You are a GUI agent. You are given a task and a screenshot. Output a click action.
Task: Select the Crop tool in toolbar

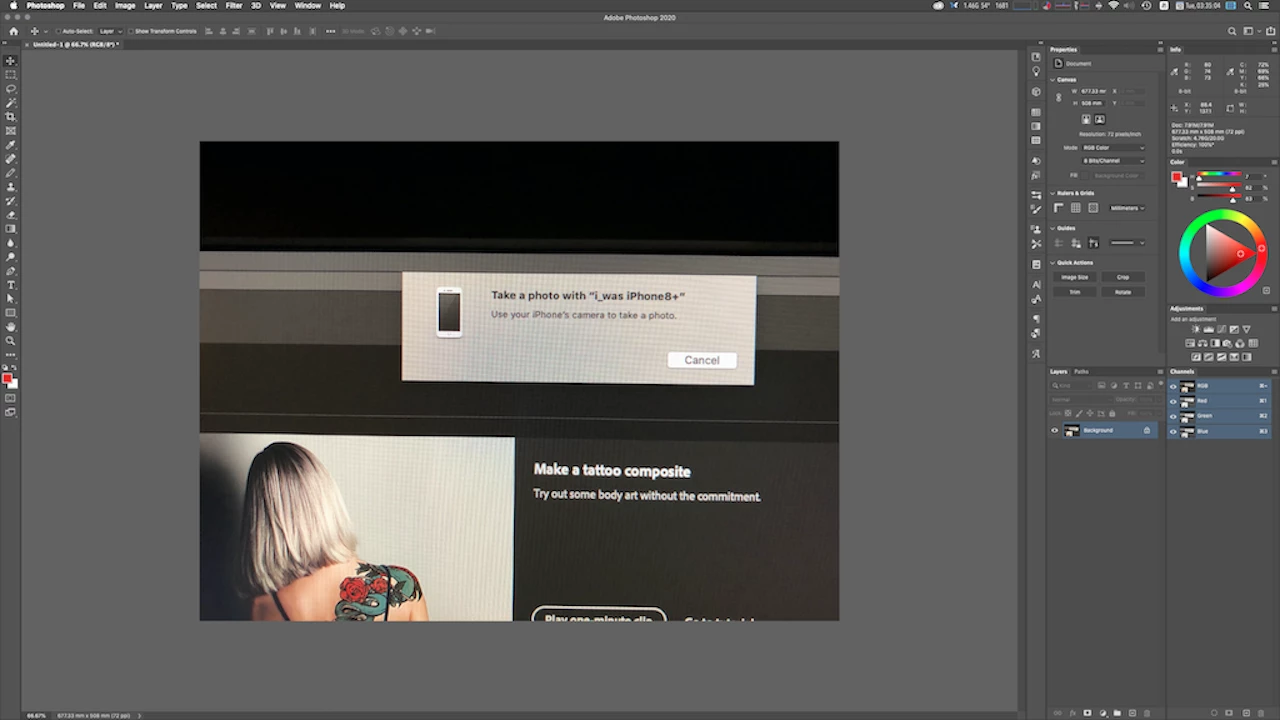(11, 117)
